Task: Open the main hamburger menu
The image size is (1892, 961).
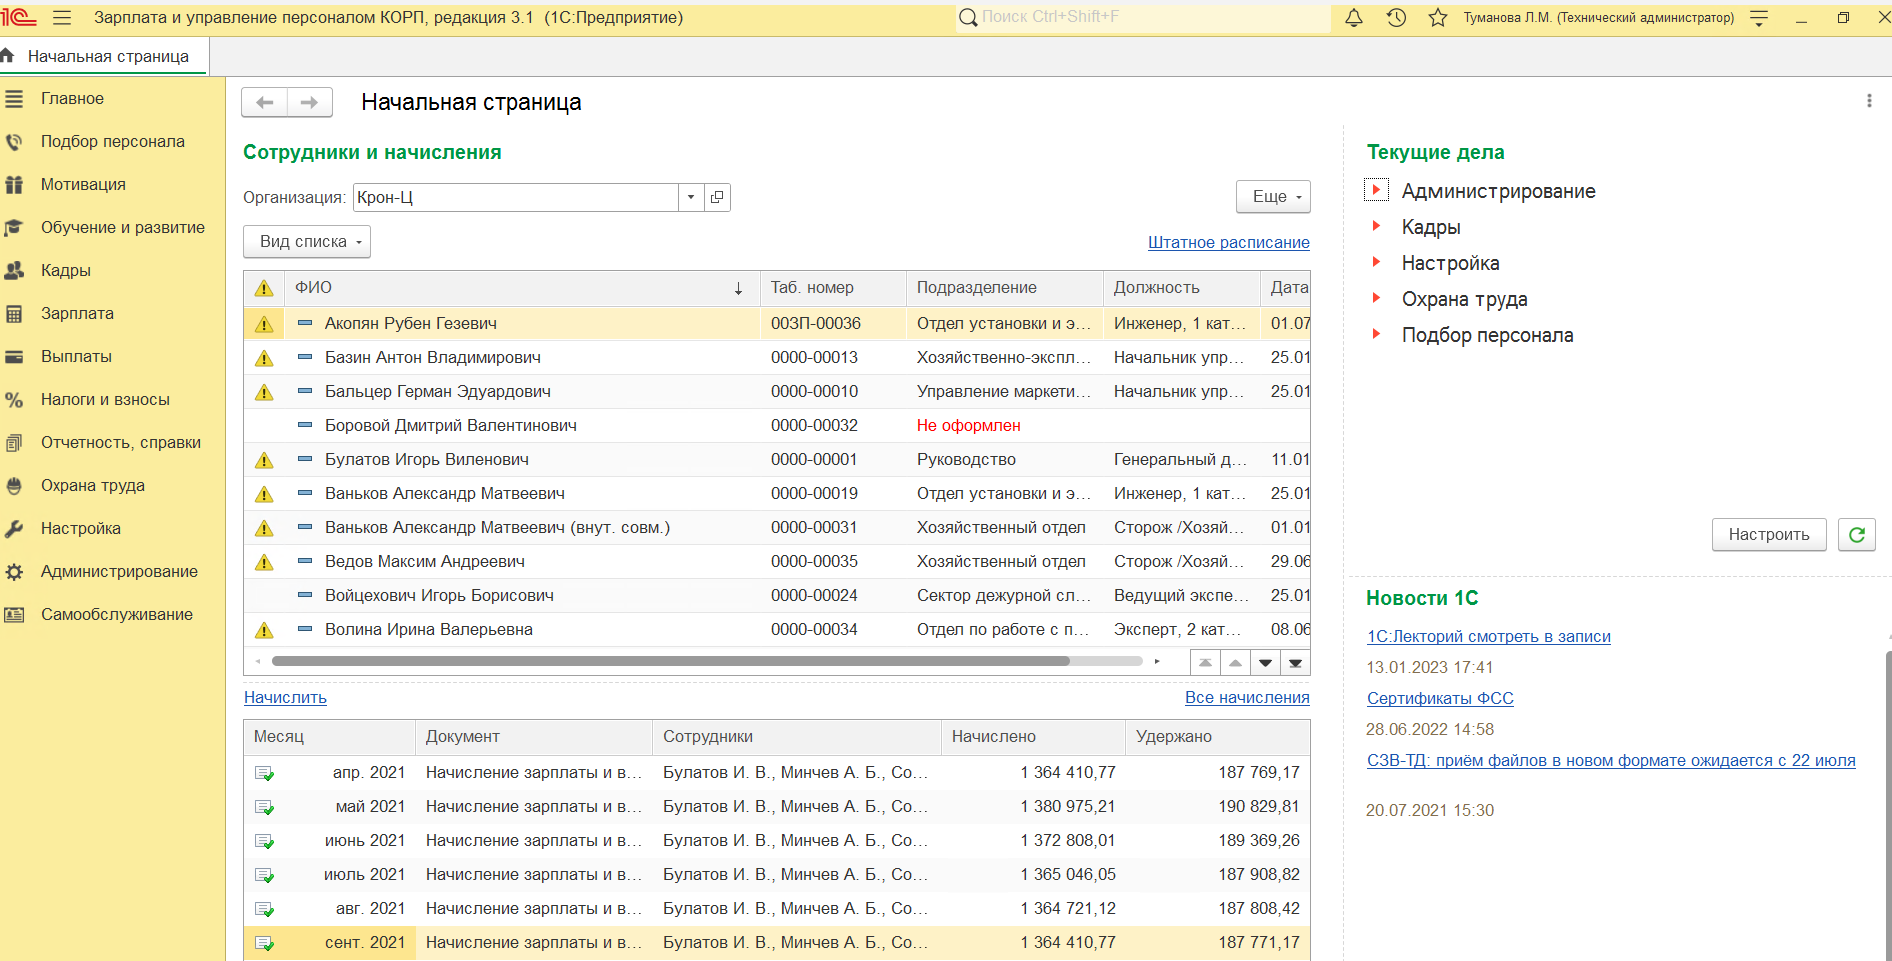Action: [62, 18]
